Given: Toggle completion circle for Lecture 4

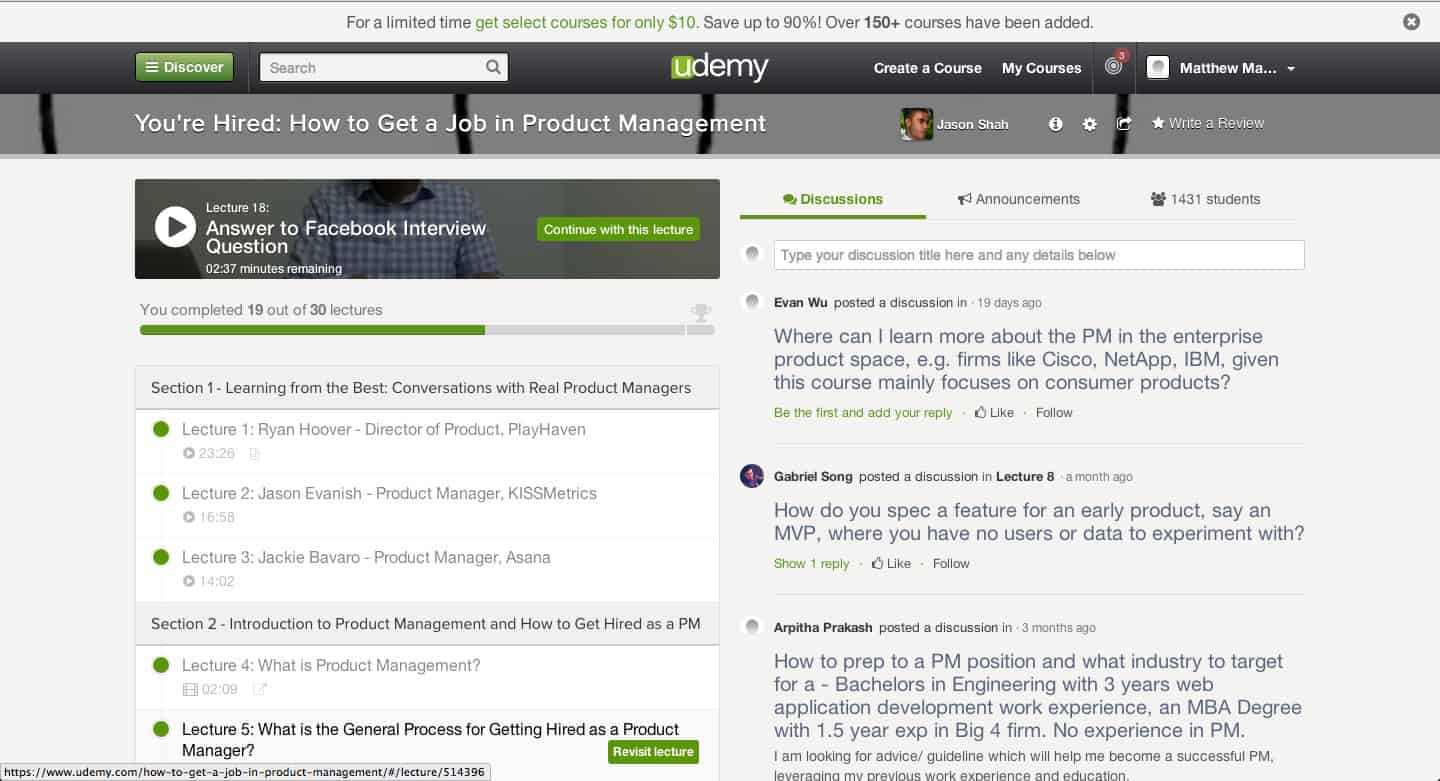Looking at the screenshot, I should point(161,664).
